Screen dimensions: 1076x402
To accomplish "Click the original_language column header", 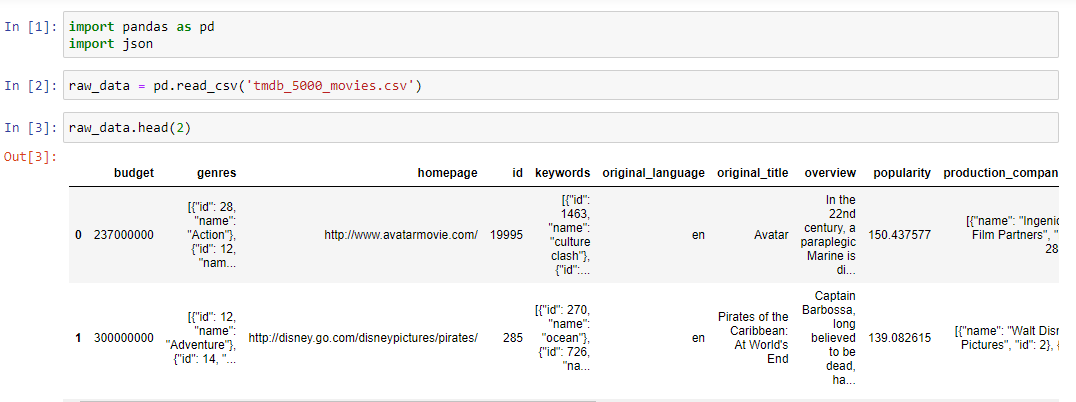I will [653, 173].
